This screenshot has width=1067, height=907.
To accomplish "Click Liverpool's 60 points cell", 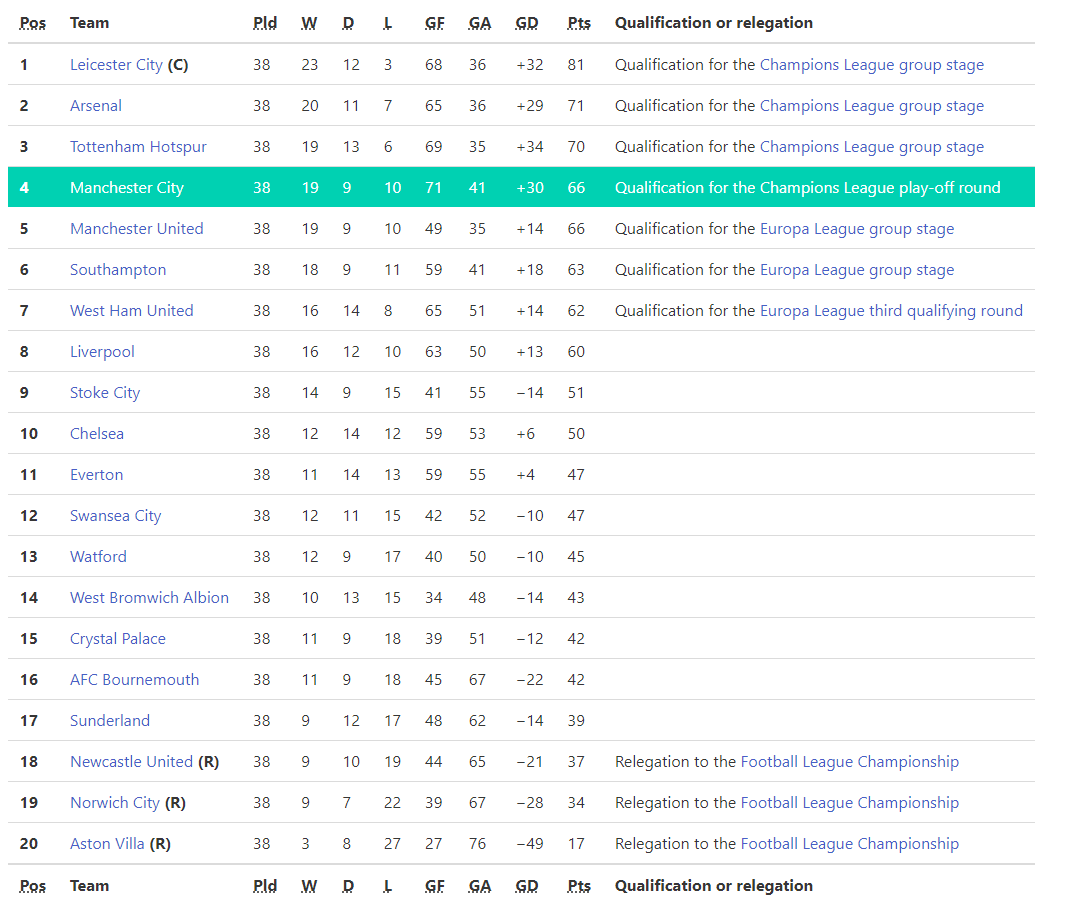I will click(576, 352).
